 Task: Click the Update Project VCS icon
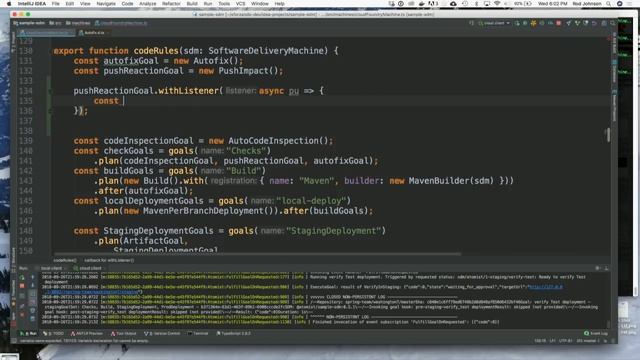click(x=569, y=23)
